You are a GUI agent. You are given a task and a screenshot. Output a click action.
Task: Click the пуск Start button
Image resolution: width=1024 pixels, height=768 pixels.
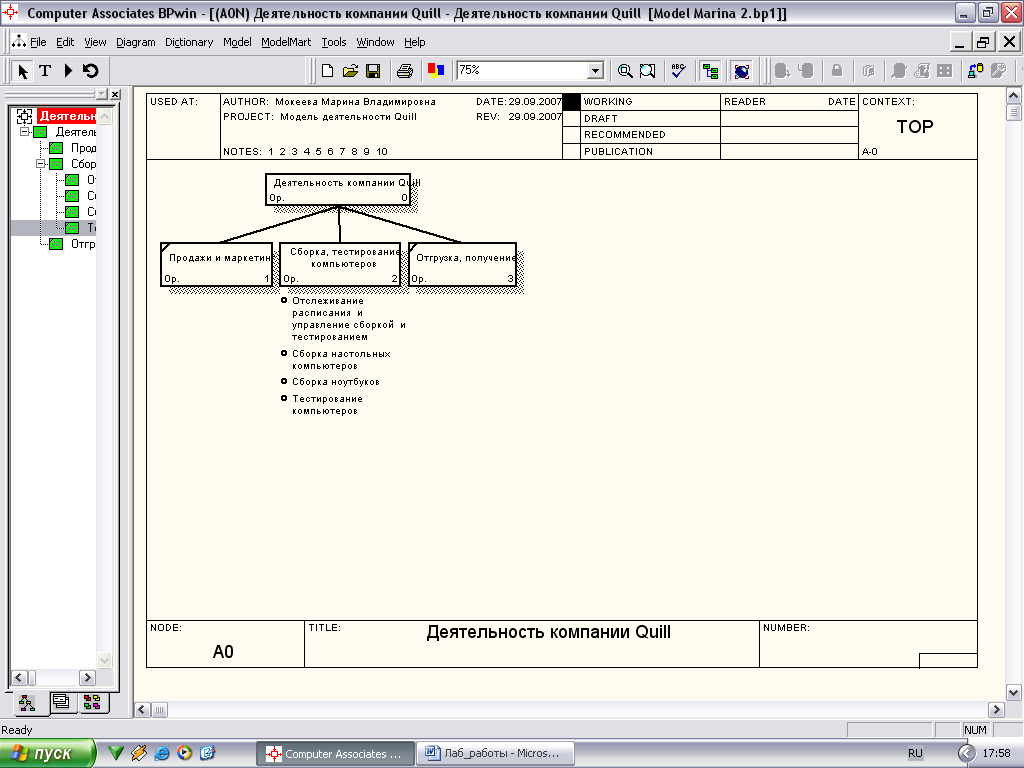(48, 753)
